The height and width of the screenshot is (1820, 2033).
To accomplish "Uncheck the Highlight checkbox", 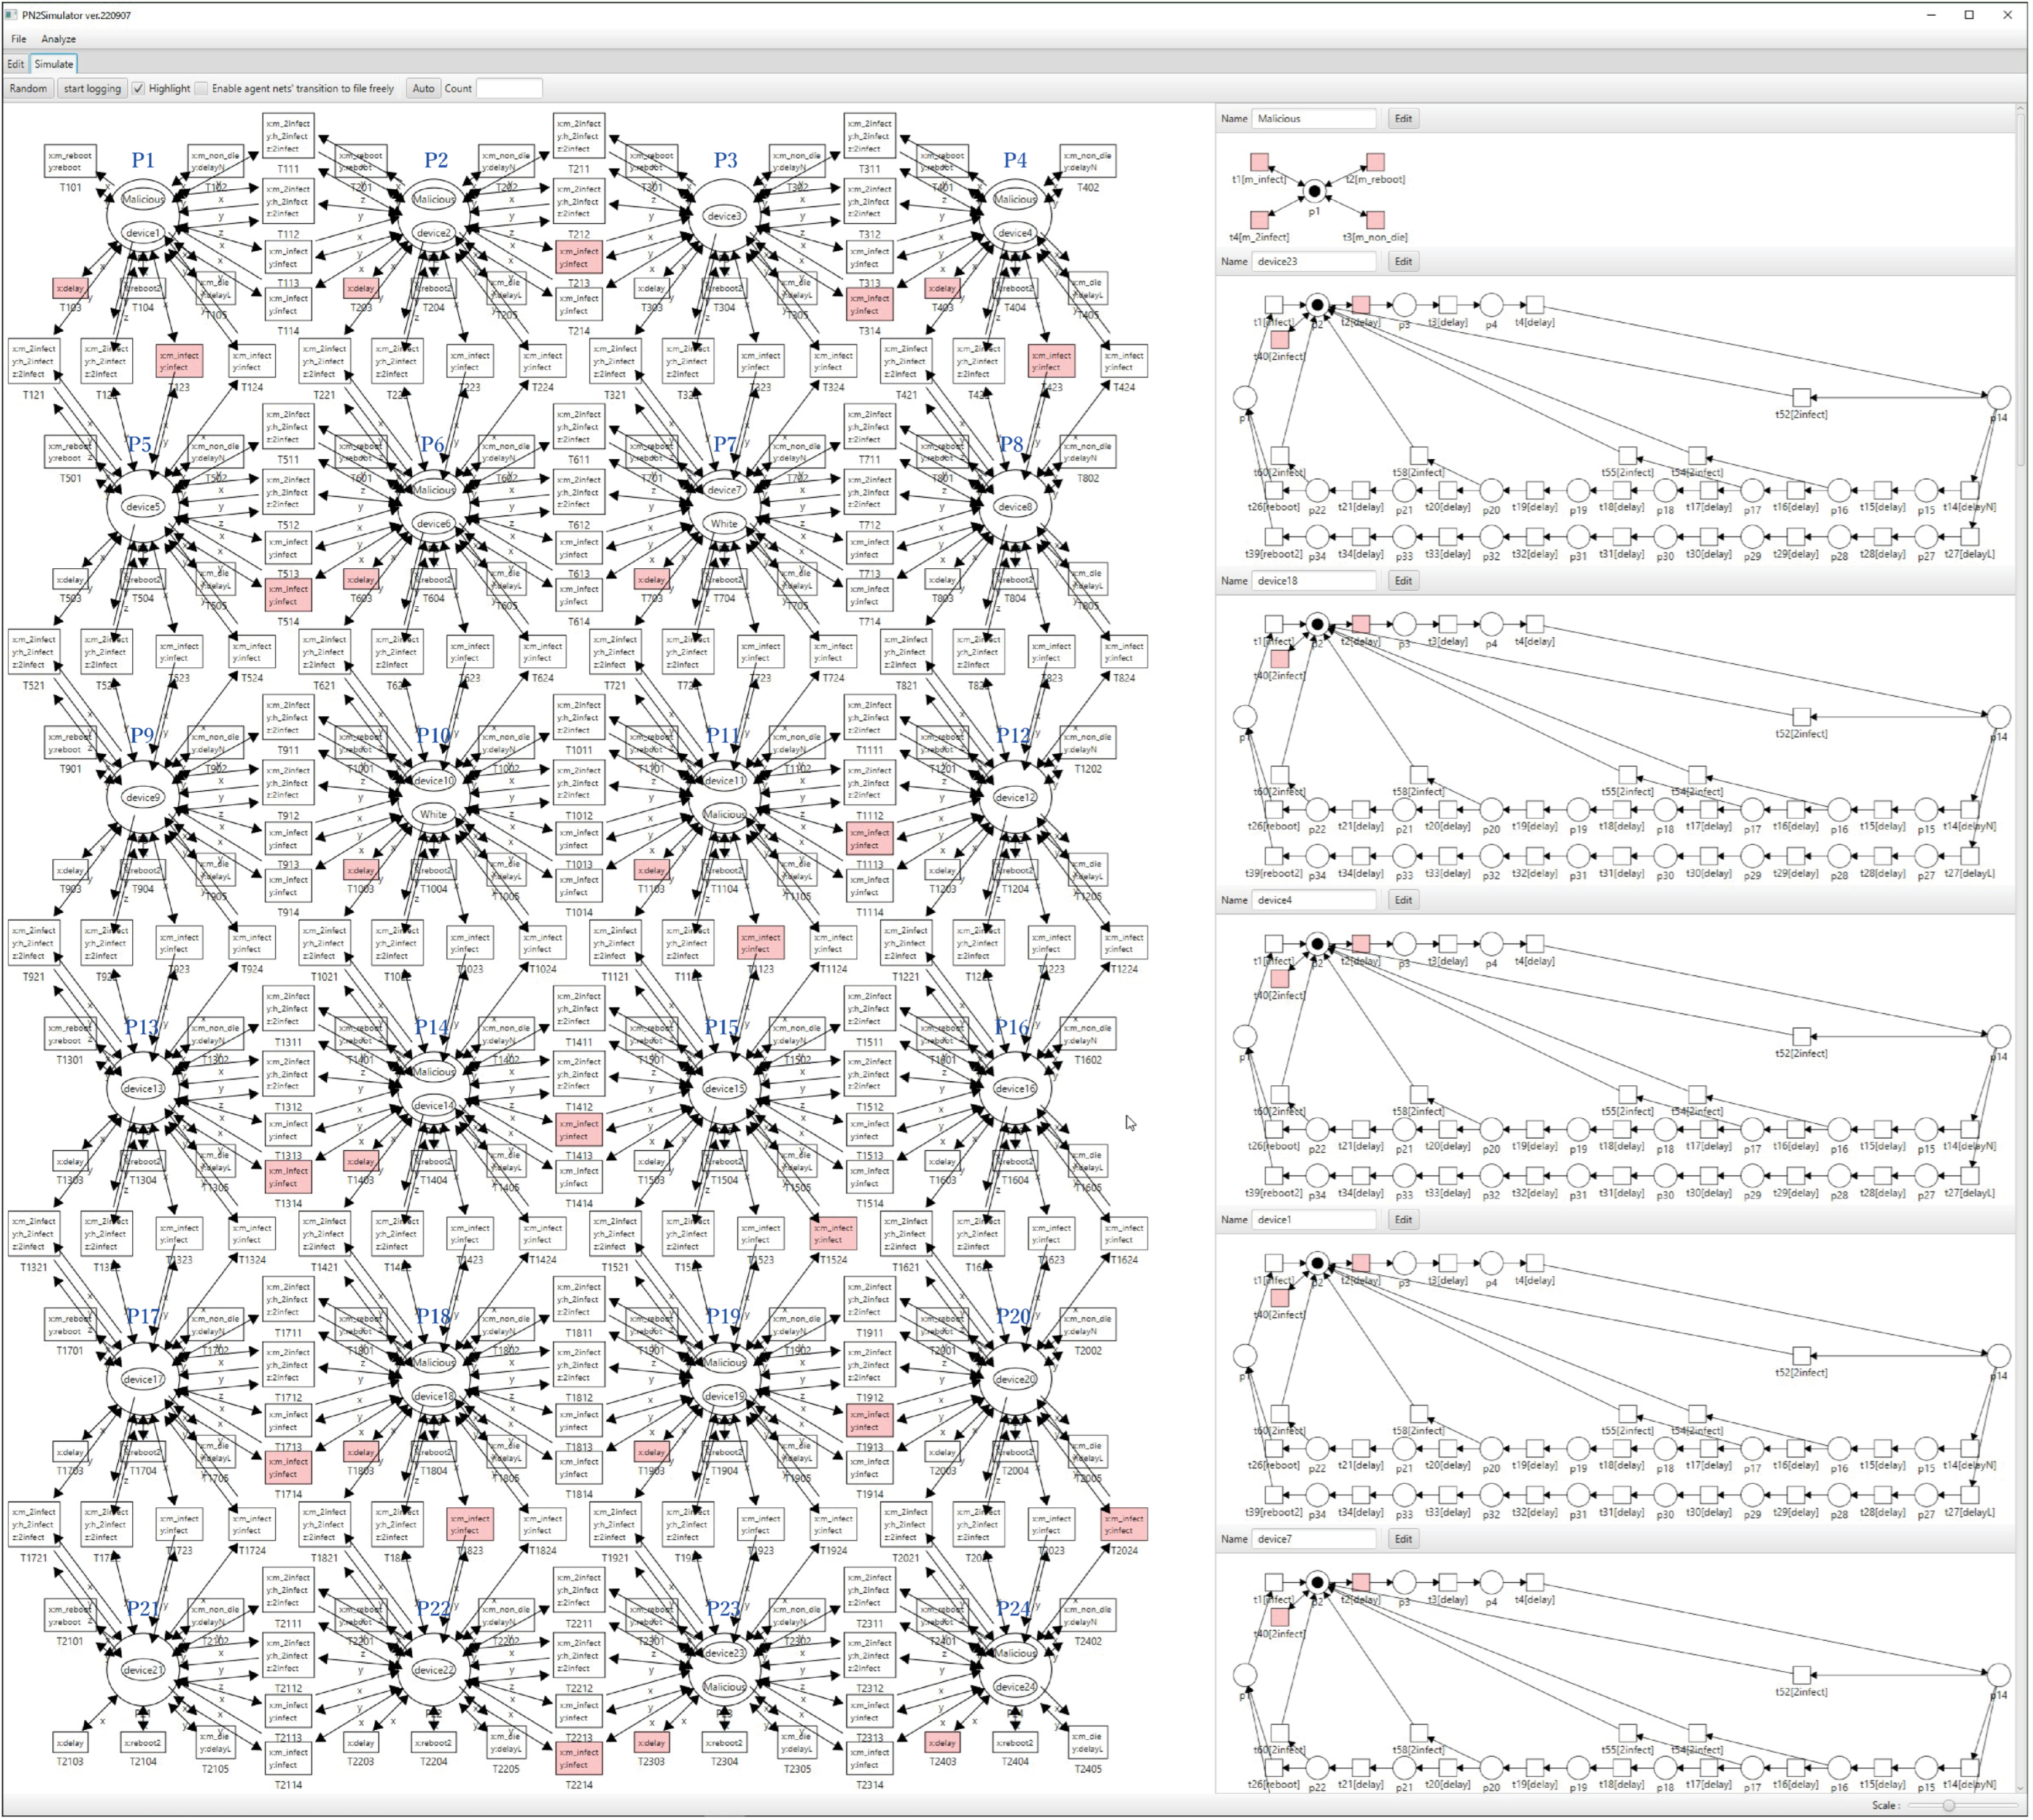I will coord(139,89).
